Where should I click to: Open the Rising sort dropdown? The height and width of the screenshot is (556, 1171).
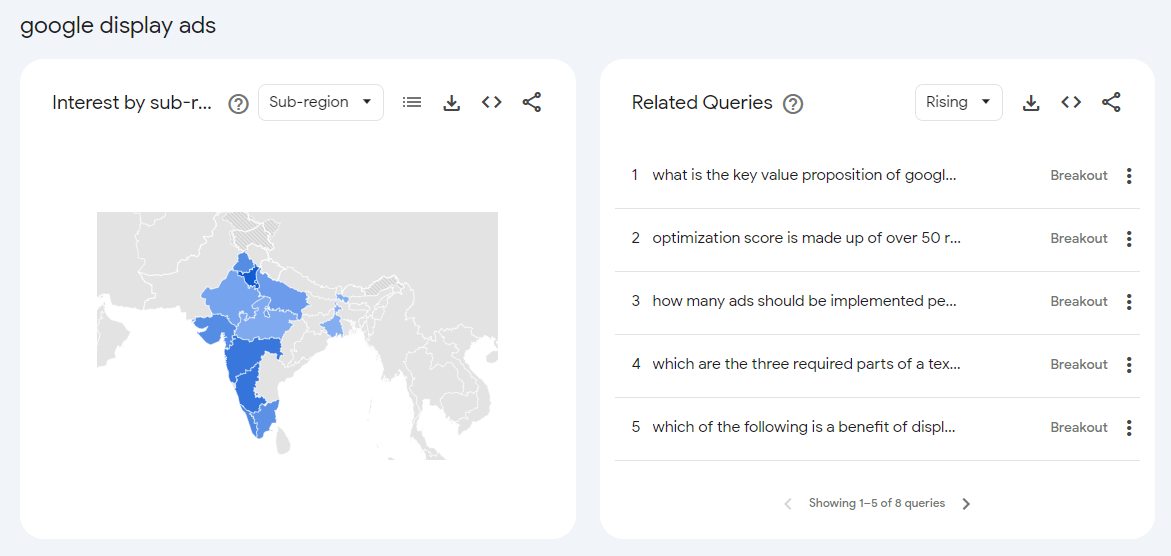point(958,102)
